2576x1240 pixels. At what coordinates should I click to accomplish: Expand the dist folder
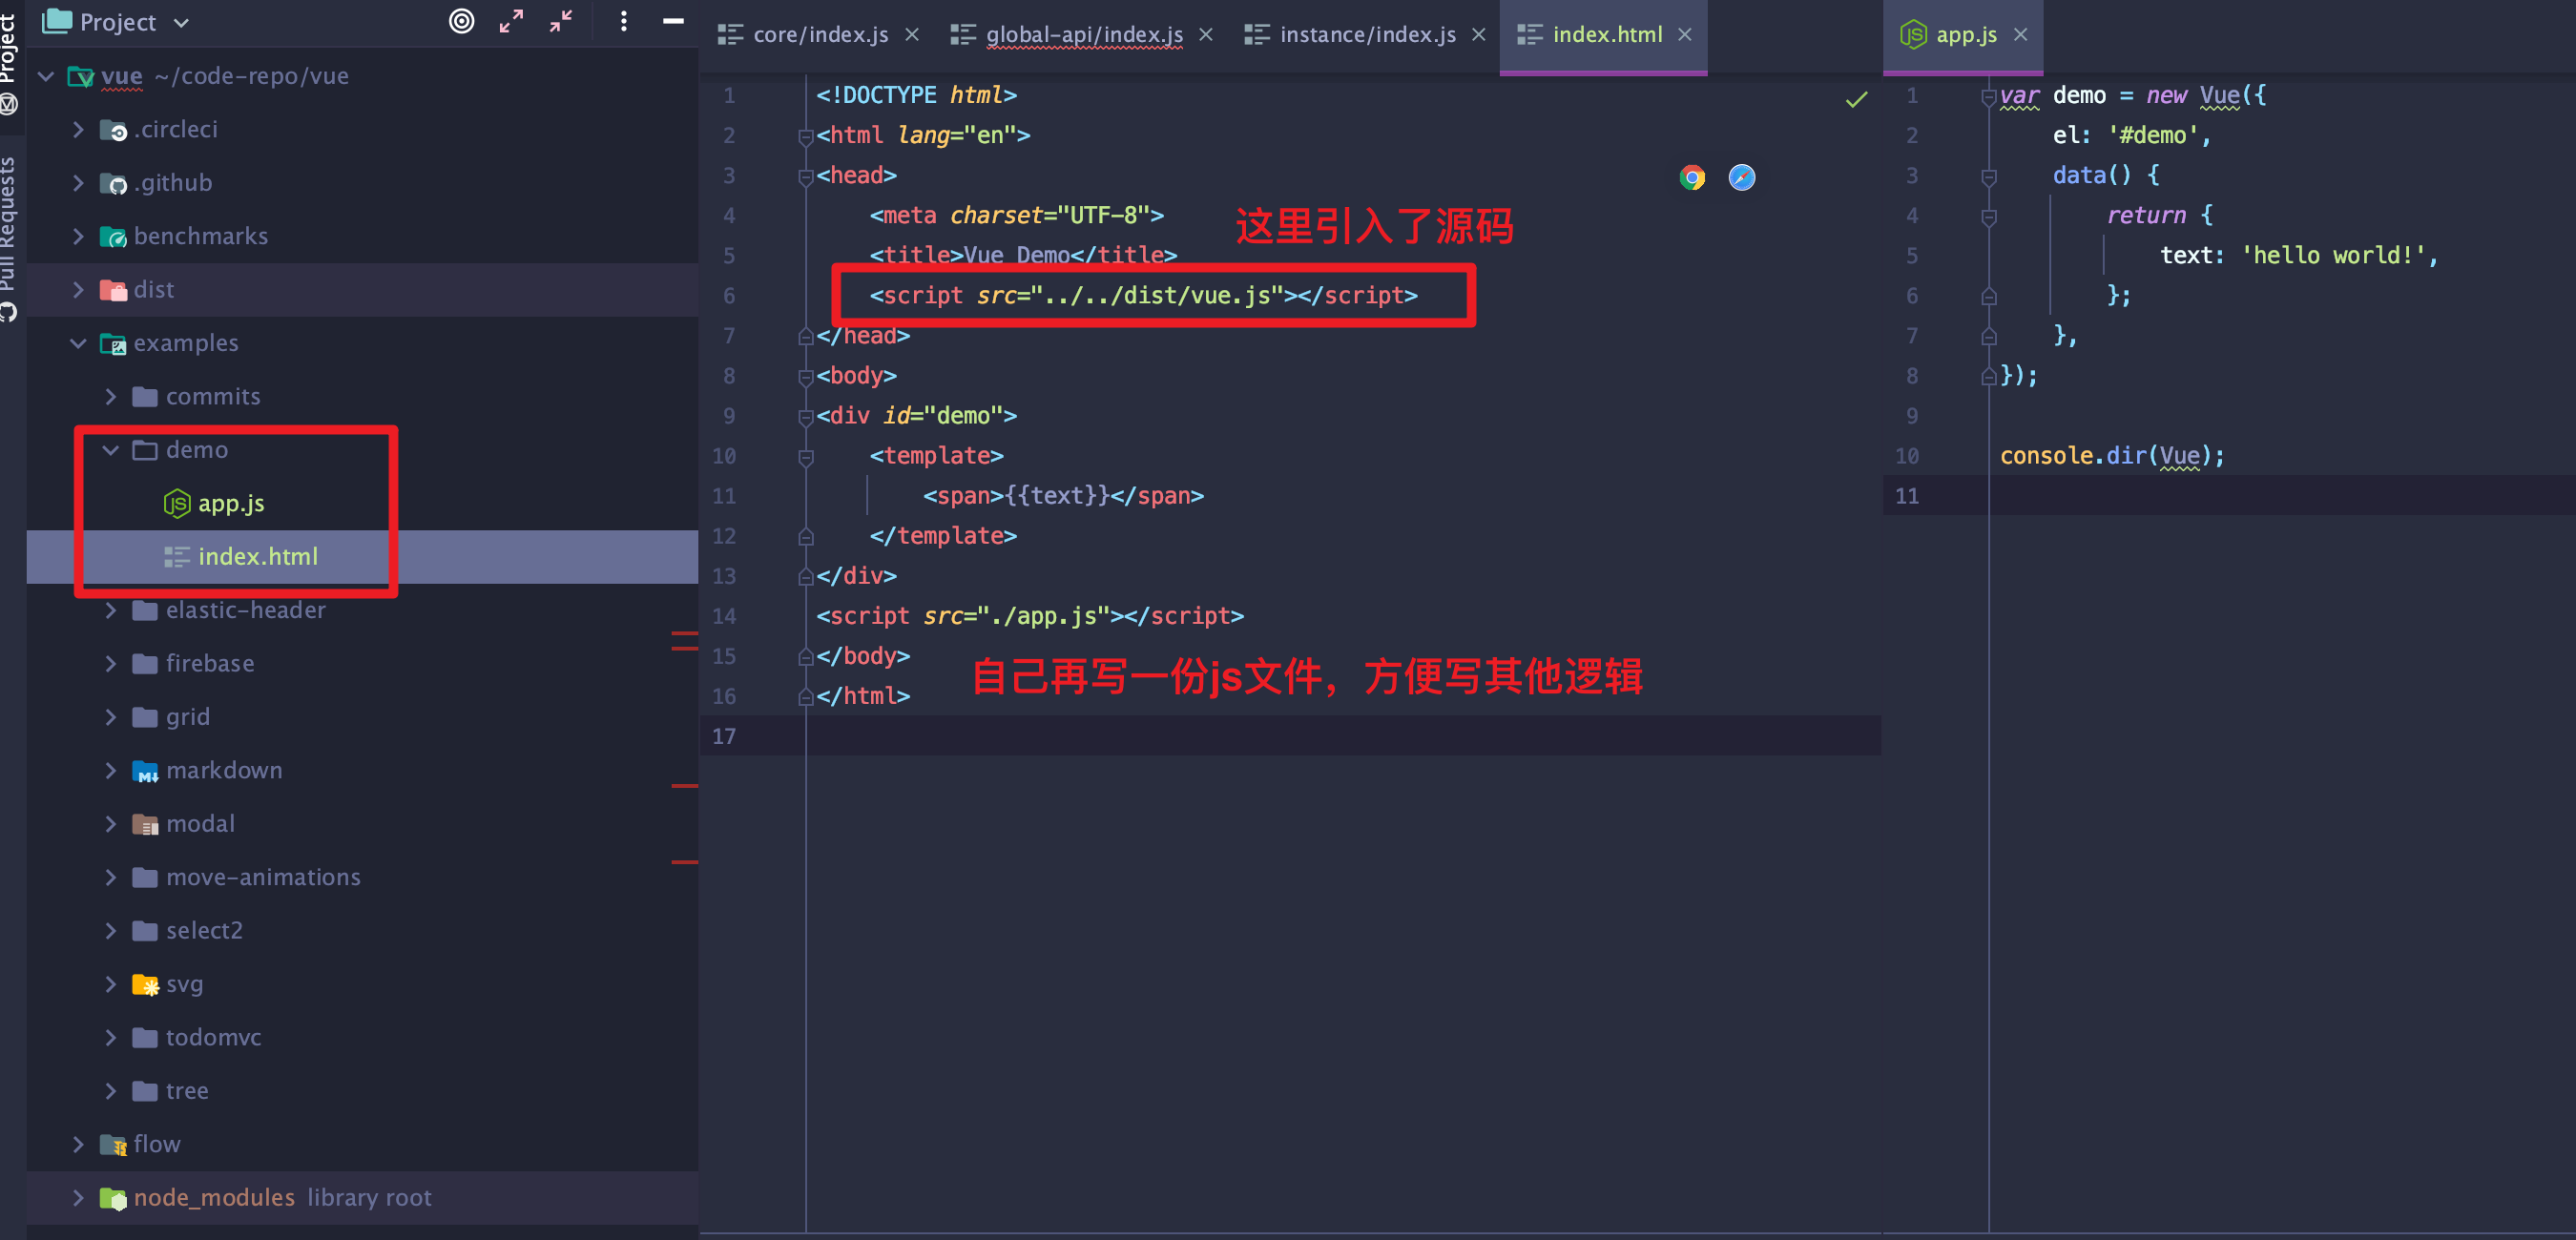point(78,290)
